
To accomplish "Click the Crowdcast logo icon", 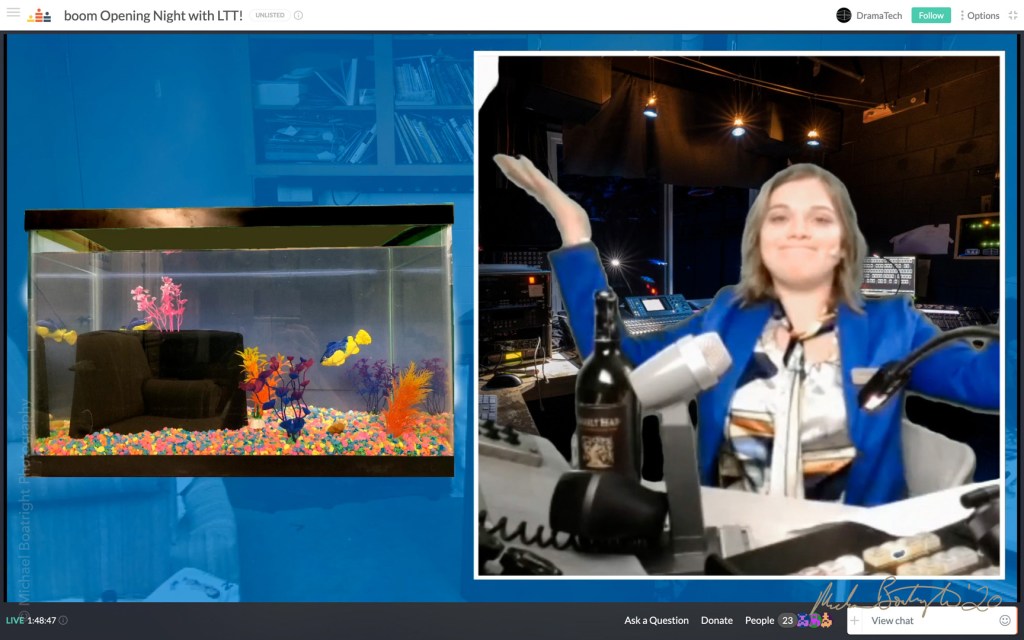I will 39,15.
